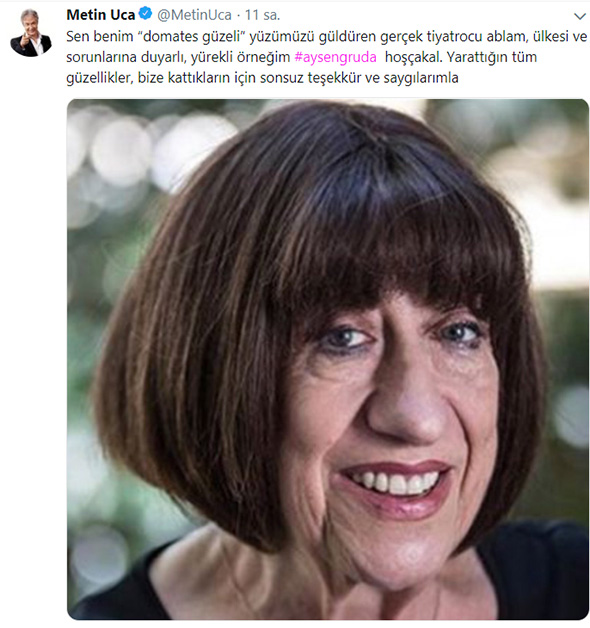This screenshot has height=628, width=590.
Task: Open Metin Uca's profile picture avatar
Action: [x=31, y=32]
